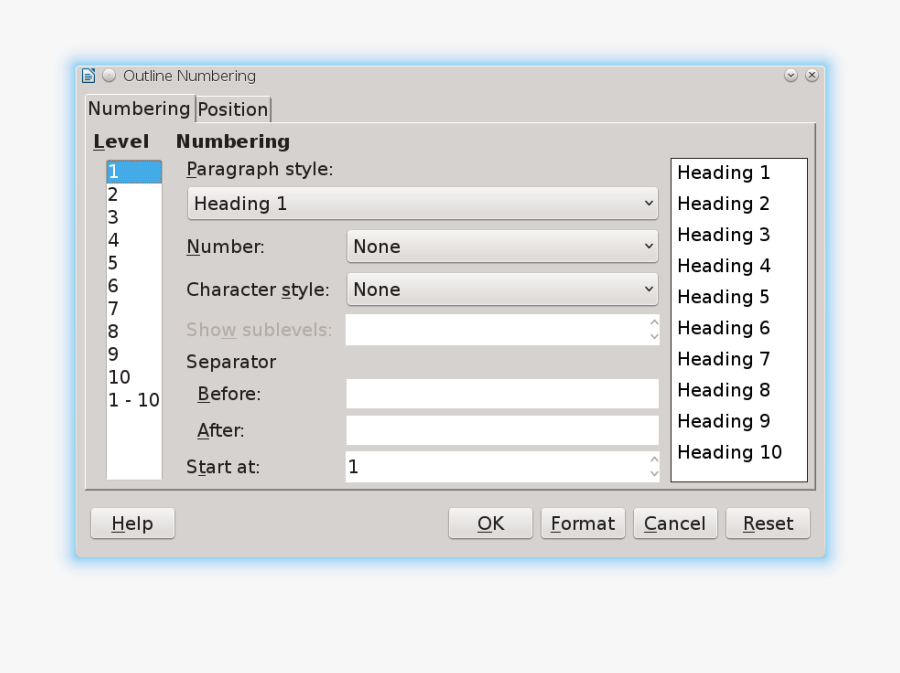Click the Start at spinner up arrow
900x673 pixels.
pyautogui.click(x=654, y=461)
